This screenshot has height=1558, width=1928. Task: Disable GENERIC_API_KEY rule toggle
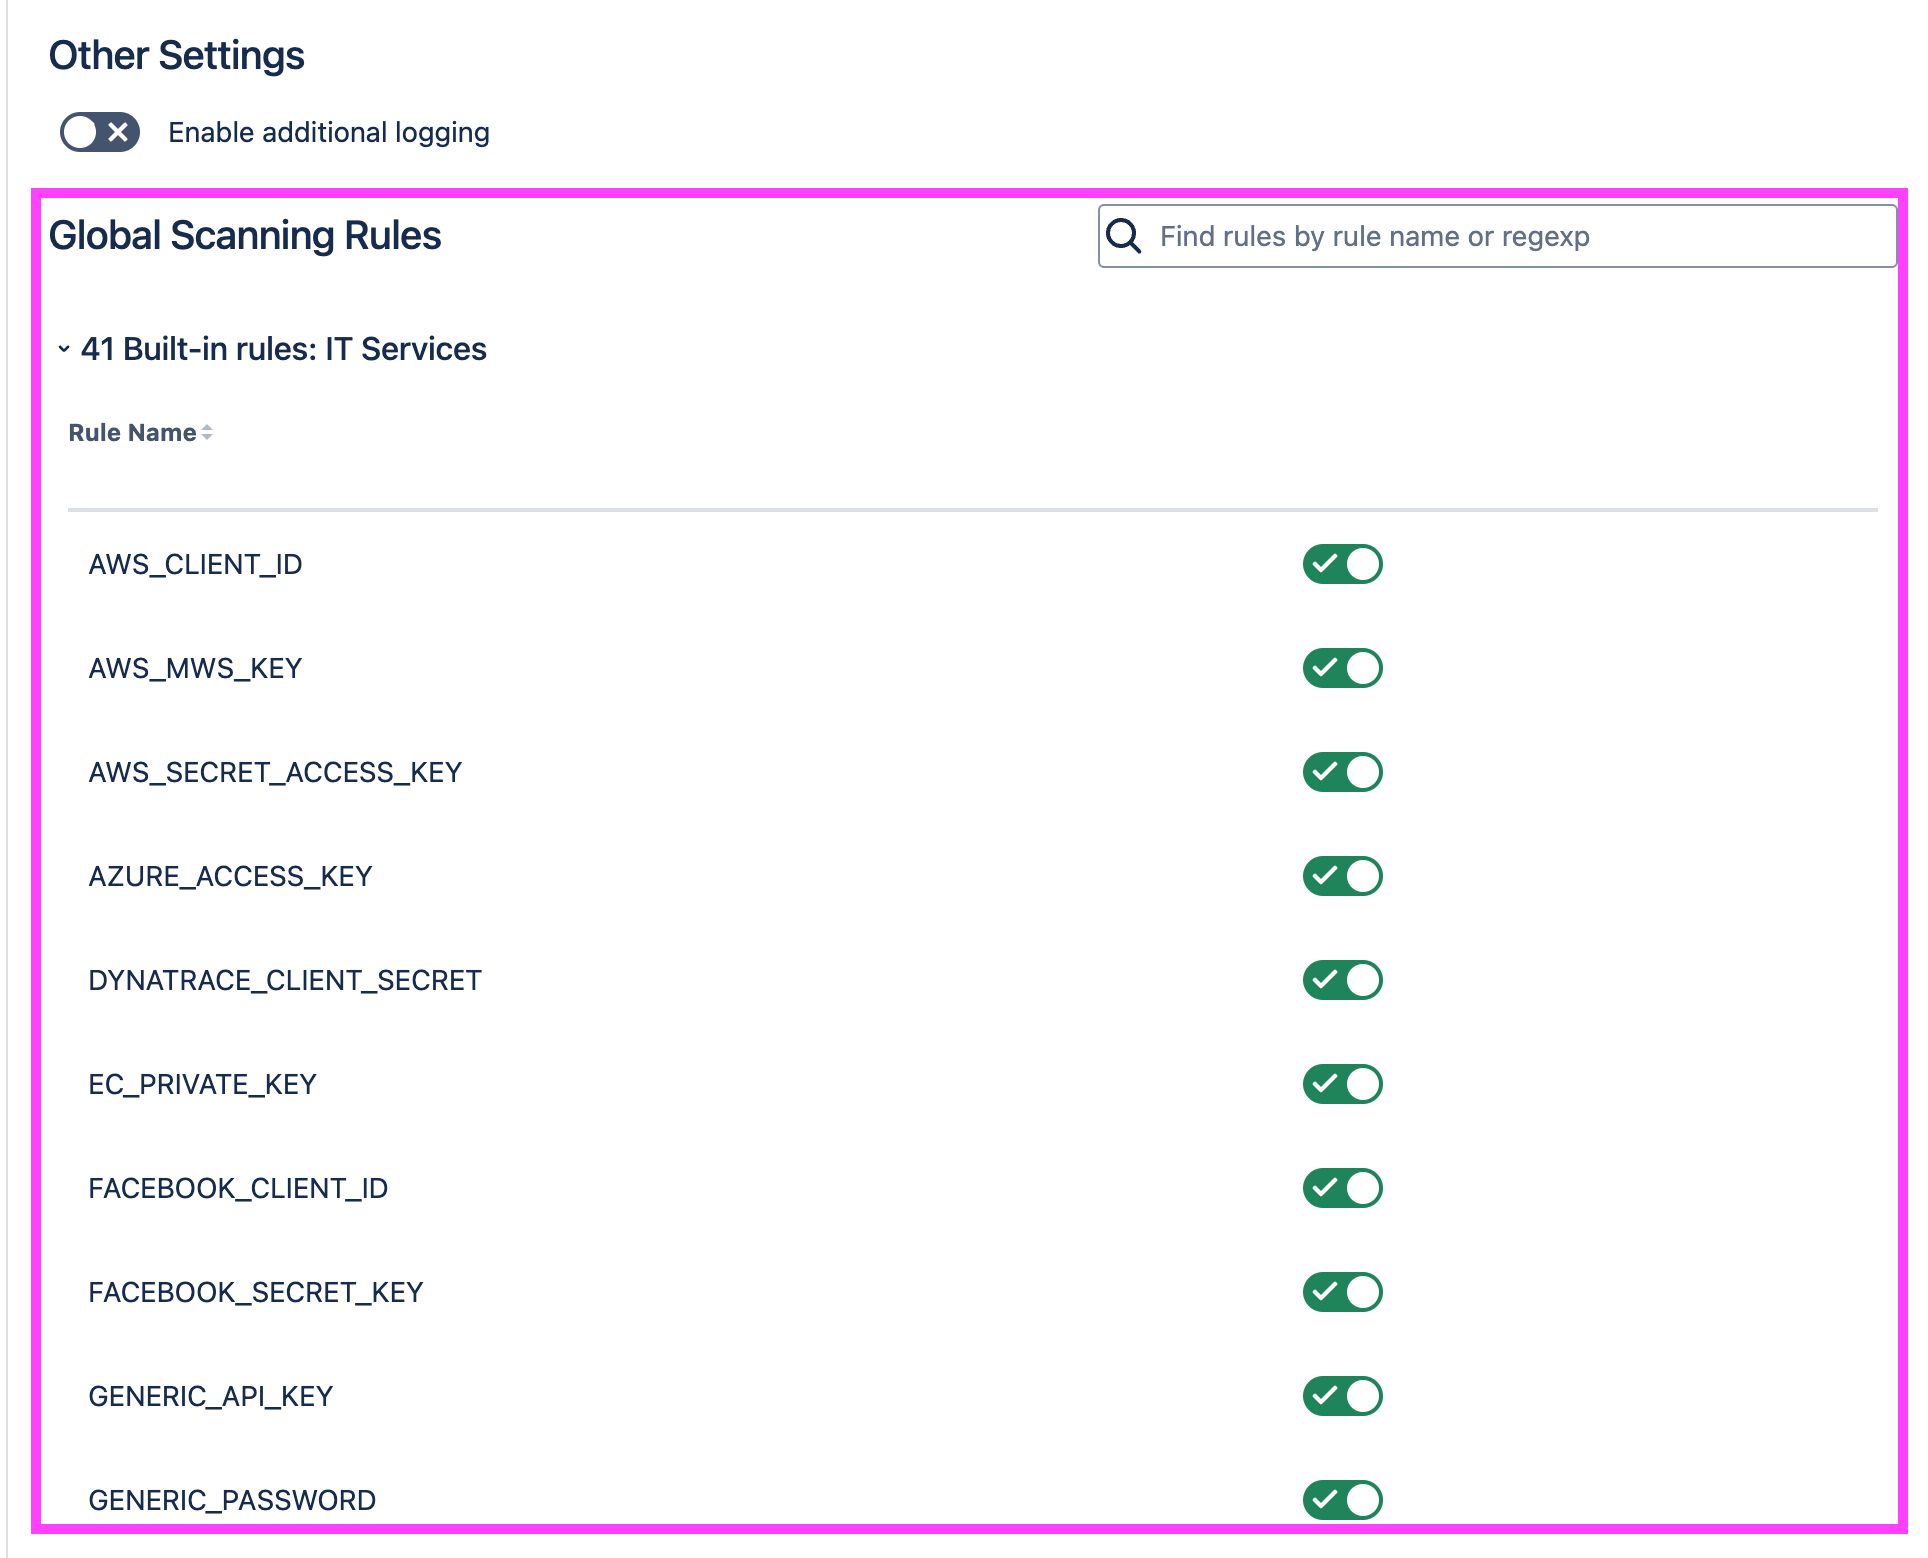[1342, 1396]
